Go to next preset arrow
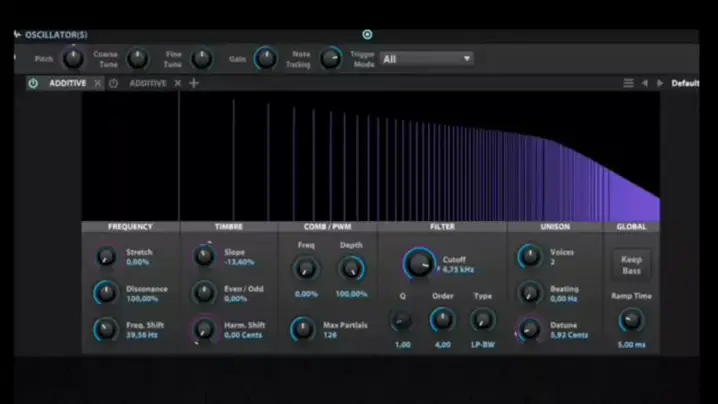Screen dimensions: 718x404 659,83
